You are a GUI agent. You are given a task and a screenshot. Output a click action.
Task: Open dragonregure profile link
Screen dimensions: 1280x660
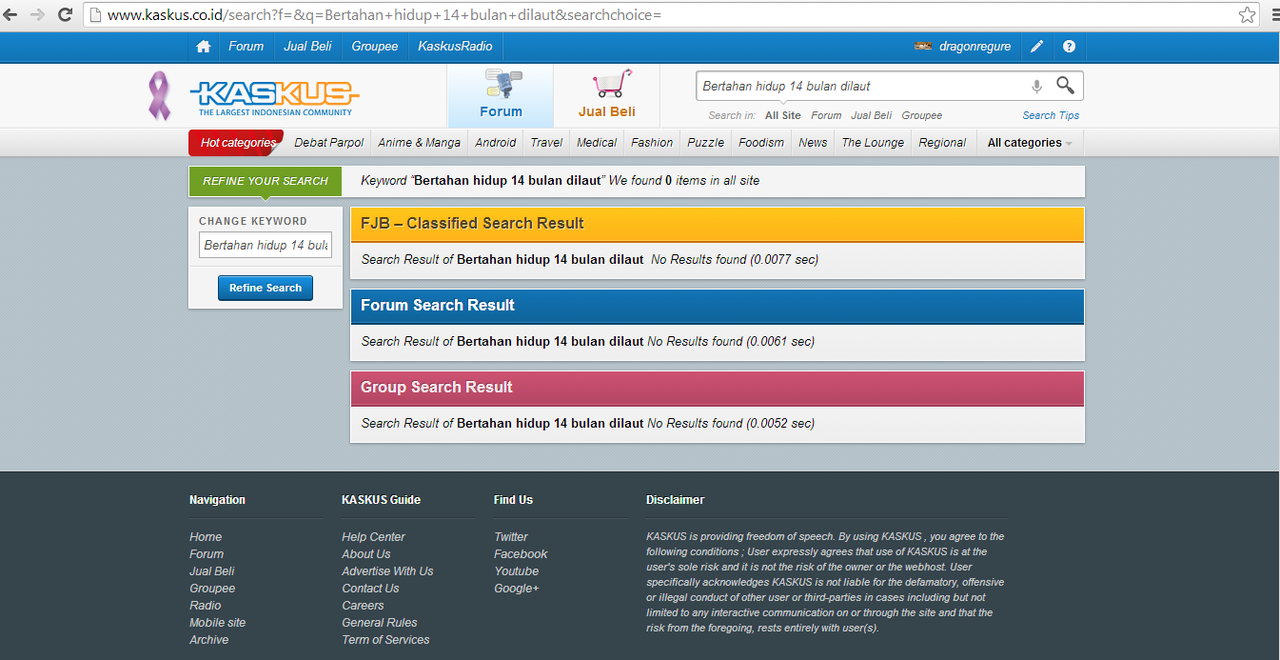coord(975,46)
